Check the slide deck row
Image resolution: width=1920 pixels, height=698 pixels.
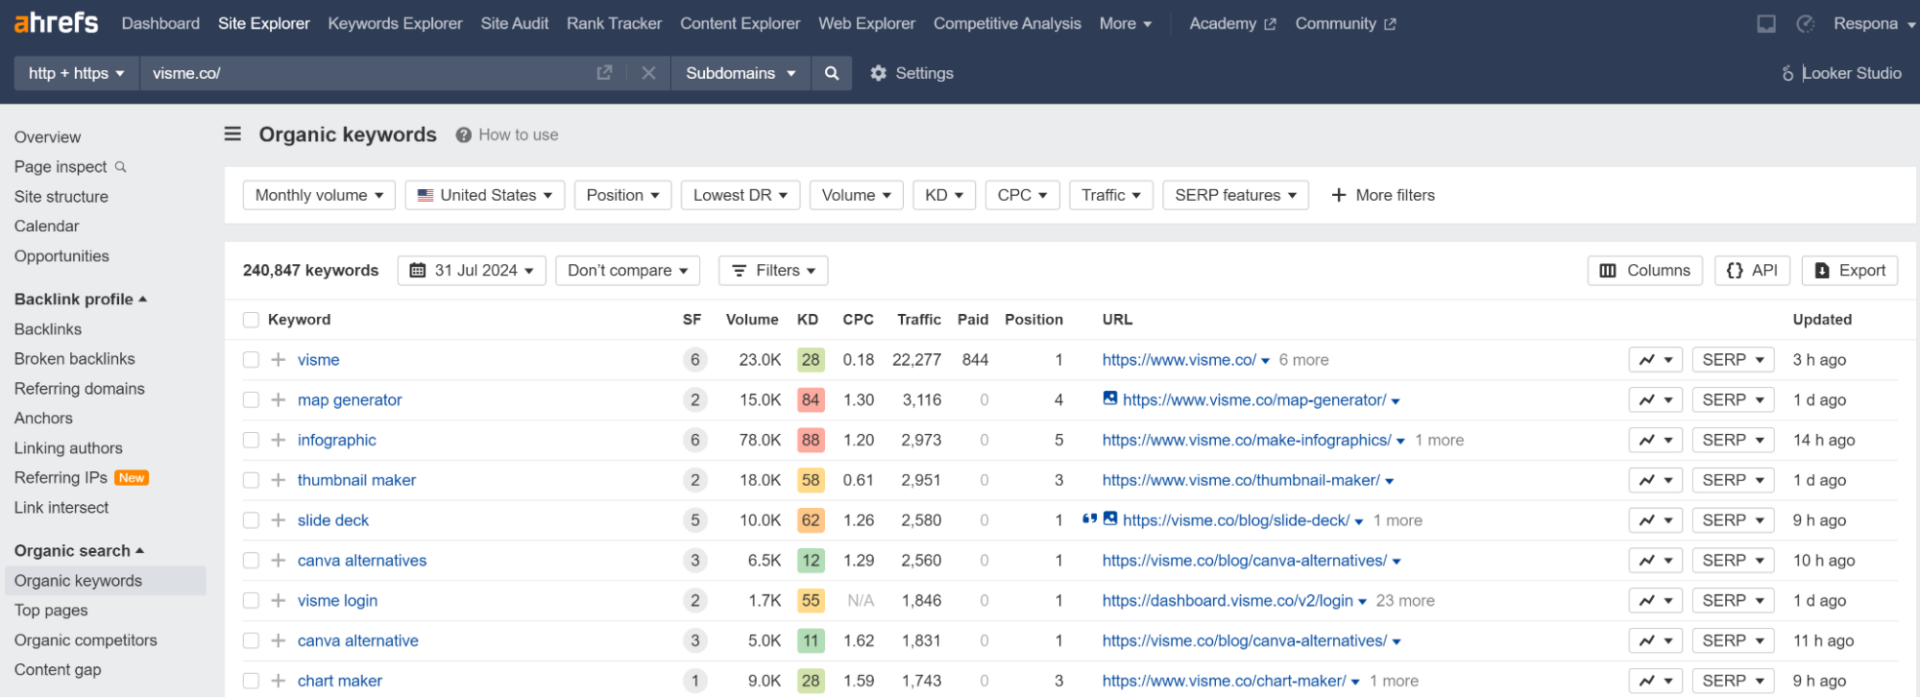tap(251, 520)
